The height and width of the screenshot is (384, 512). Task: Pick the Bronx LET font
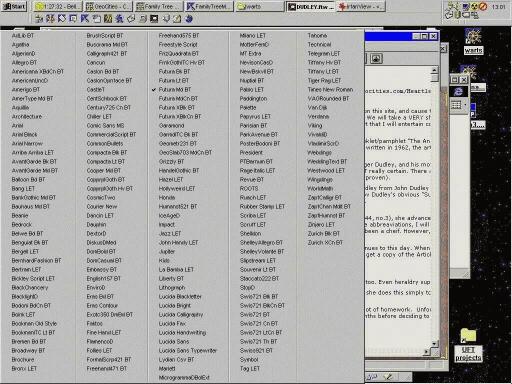24,368
